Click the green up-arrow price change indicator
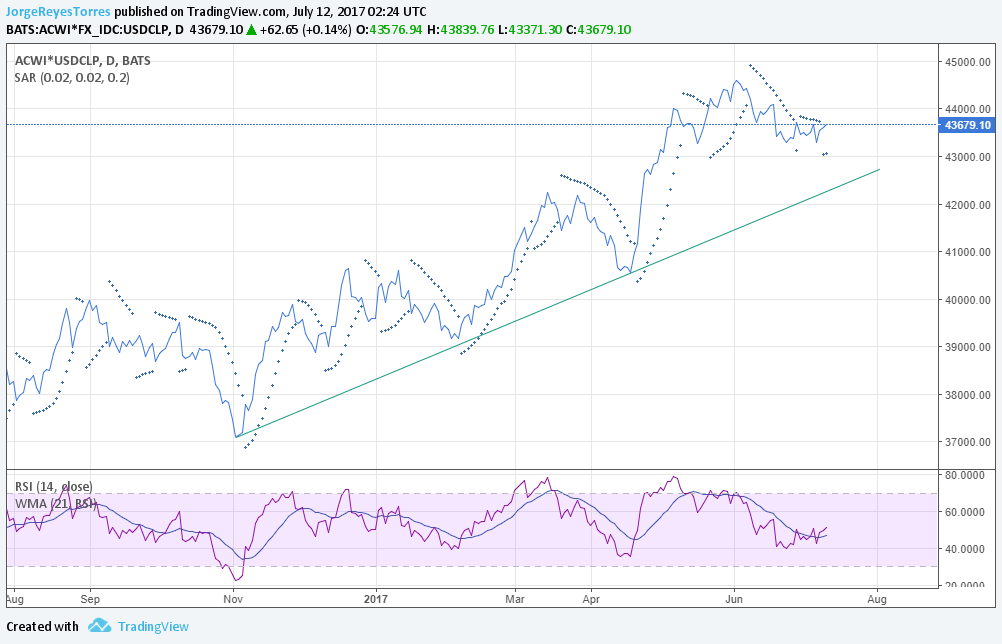 click(251, 29)
